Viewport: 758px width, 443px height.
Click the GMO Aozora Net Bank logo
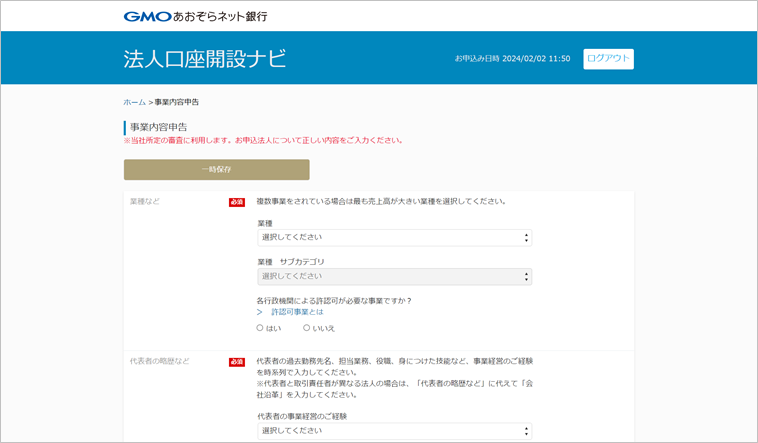point(195,16)
